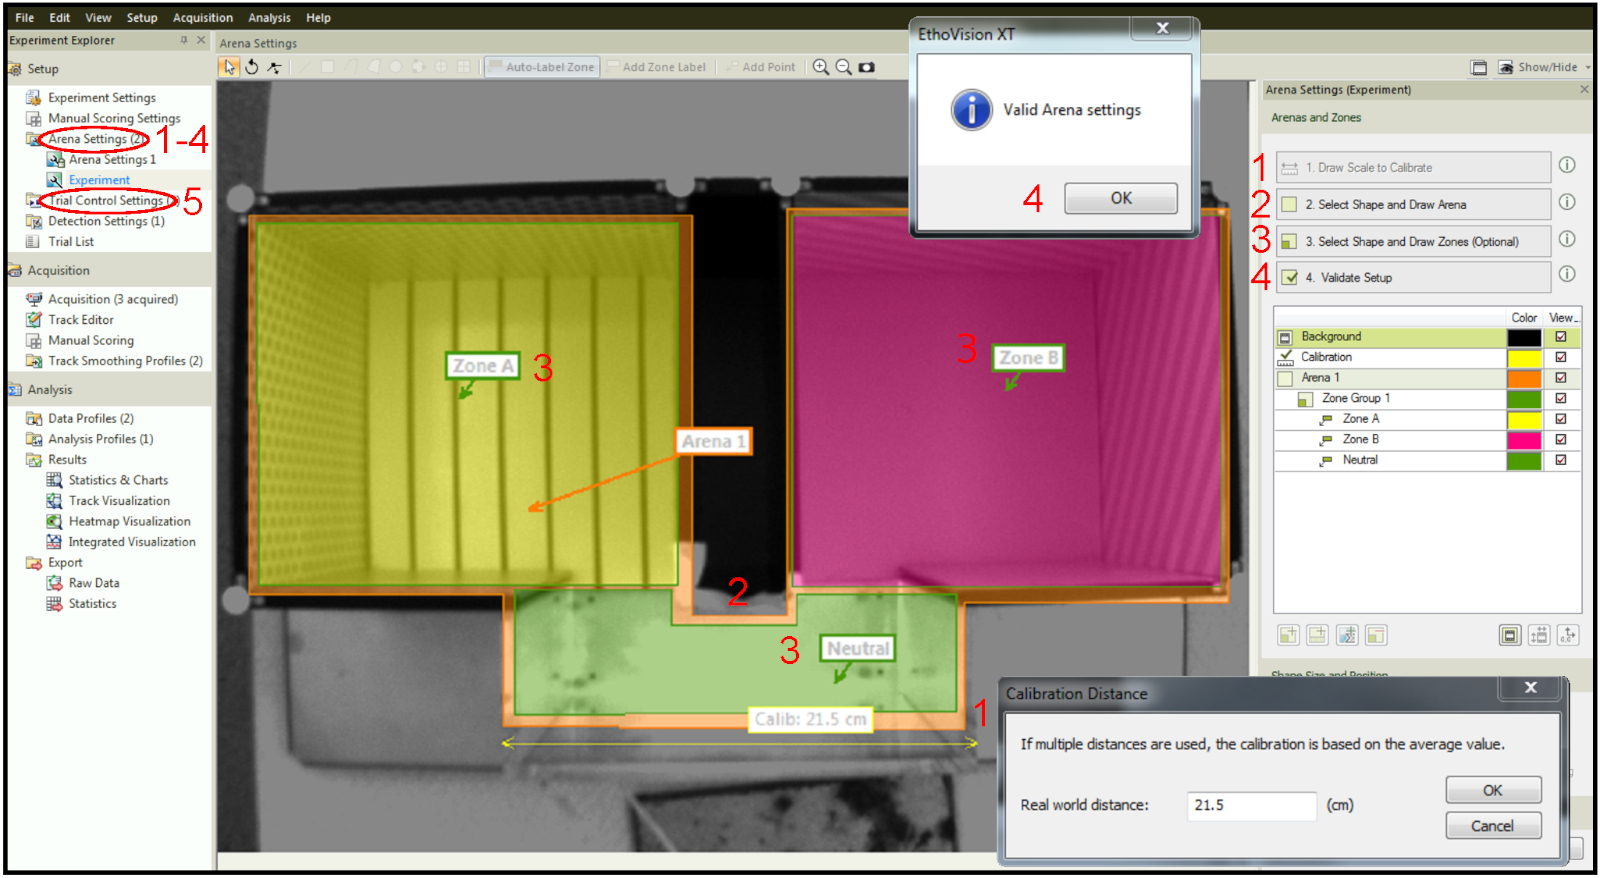Open the File menu
The width and height of the screenshot is (1600, 878).
[x=25, y=18]
